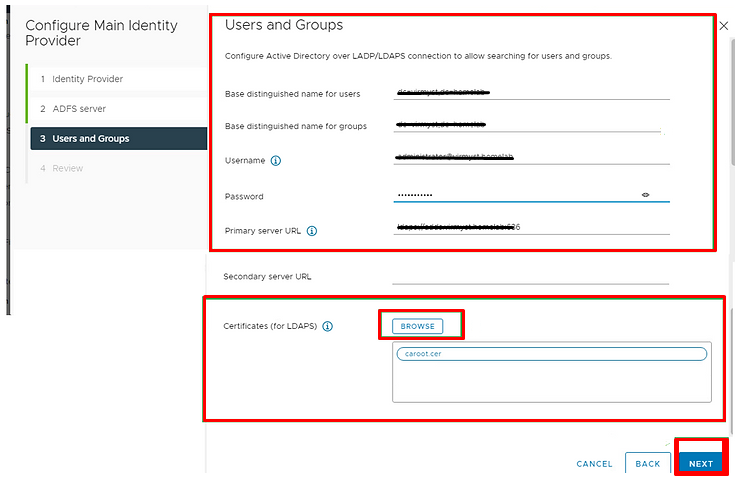The height and width of the screenshot is (479, 735).
Task: Close the Configure Main Identity Provider dialog
Action: [x=724, y=26]
